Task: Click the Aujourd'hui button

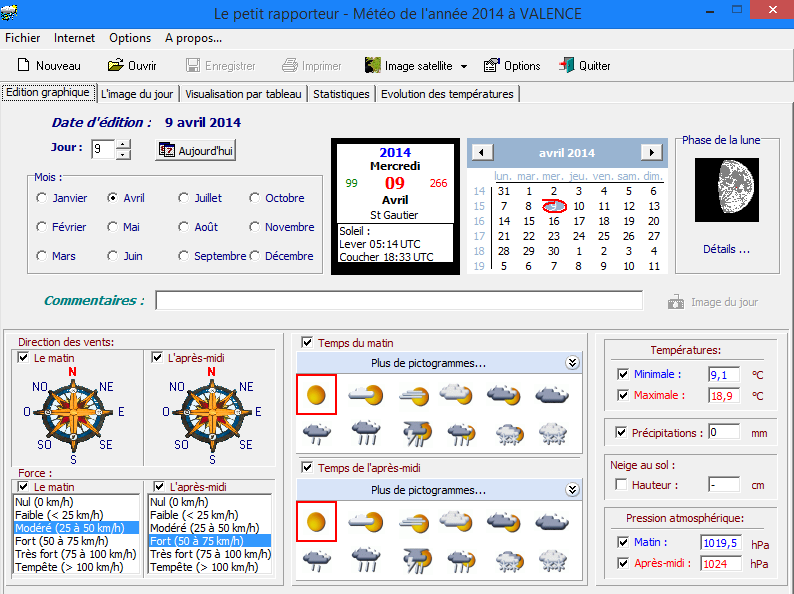Action: pyautogui.click(x=195, y=150)
